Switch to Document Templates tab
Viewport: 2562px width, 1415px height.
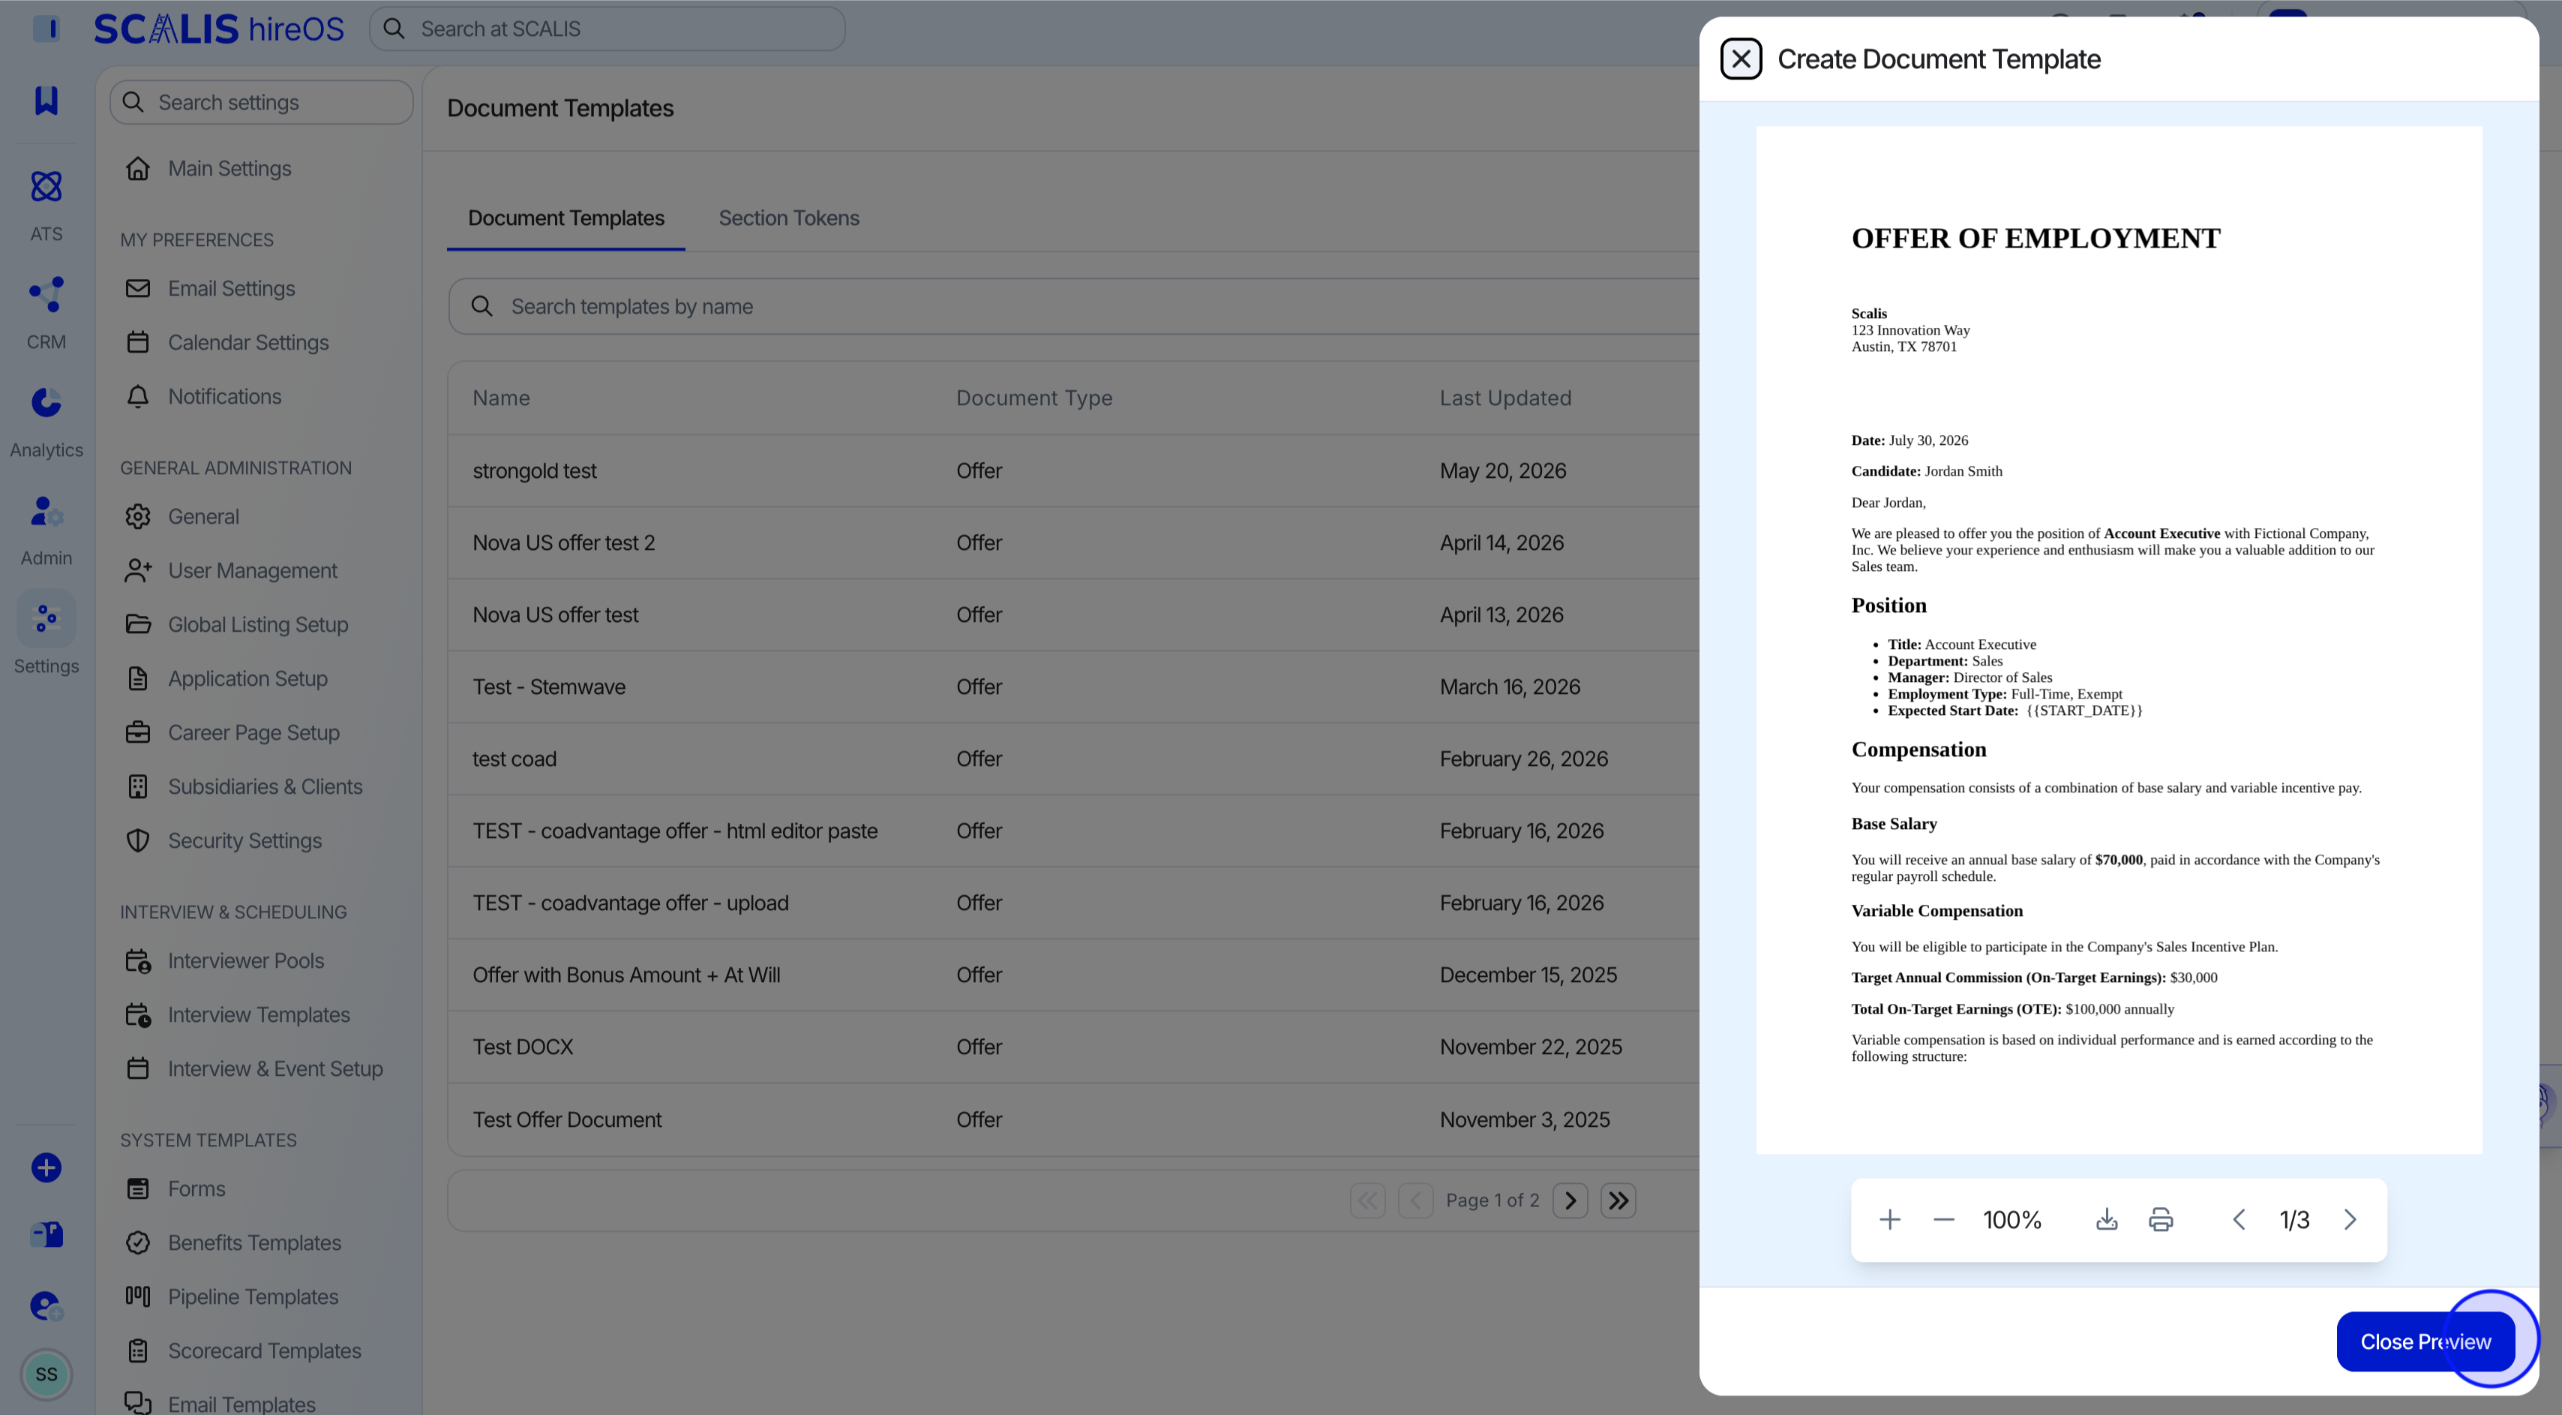(x=566, y=218)
